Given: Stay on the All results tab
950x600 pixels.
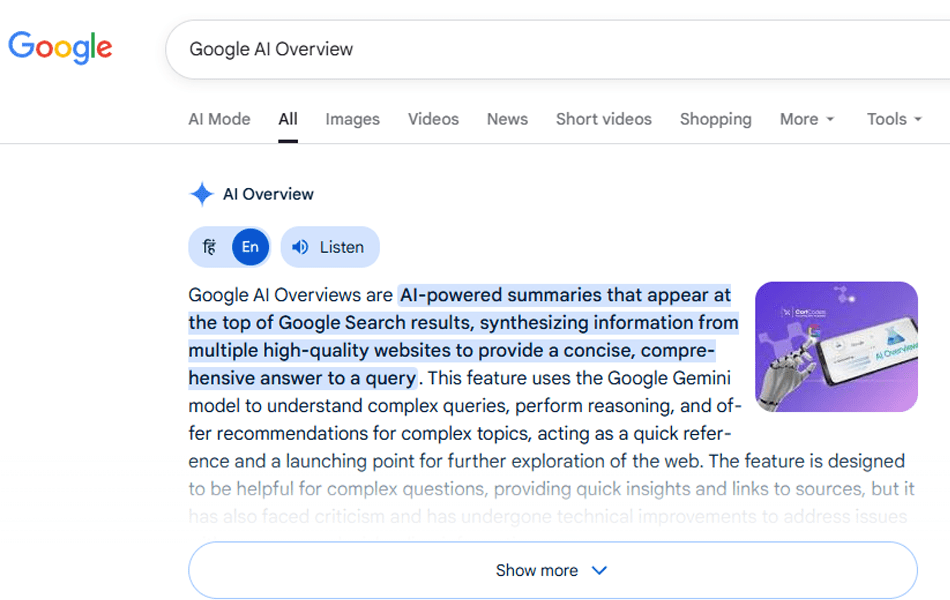Looking at the screenshot, I should pyautogui.click(x=287, y=119).
